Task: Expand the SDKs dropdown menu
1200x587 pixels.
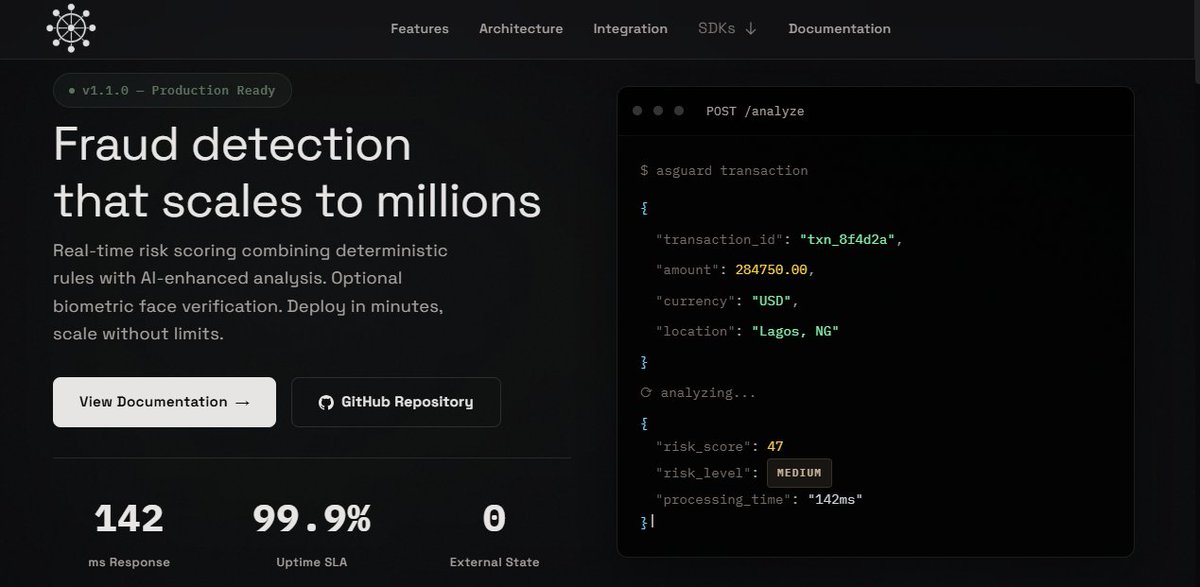Action: 727,29
